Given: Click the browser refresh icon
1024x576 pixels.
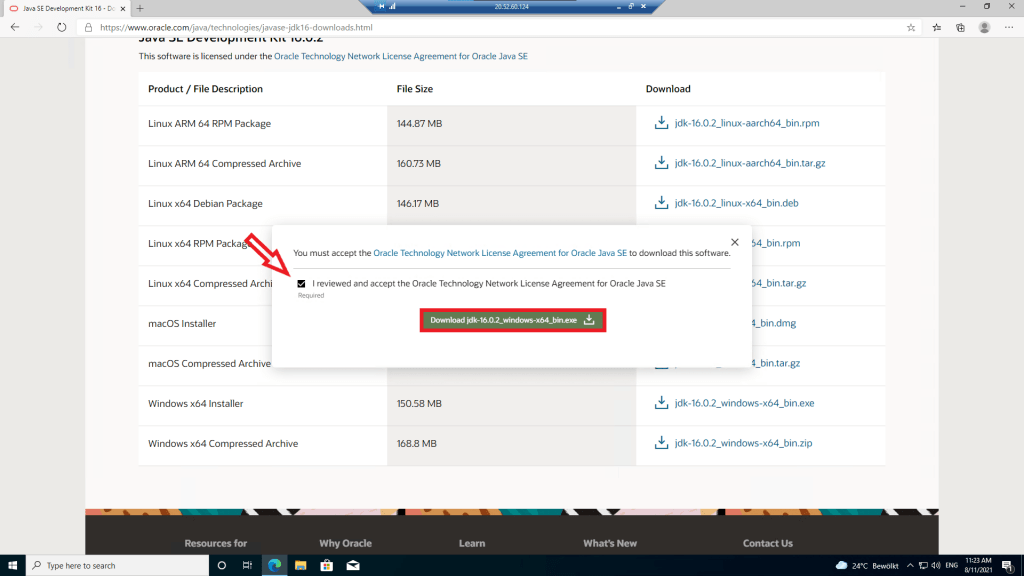Looking at the screenshot, I should pyautogui.click(x=62, y=28).
